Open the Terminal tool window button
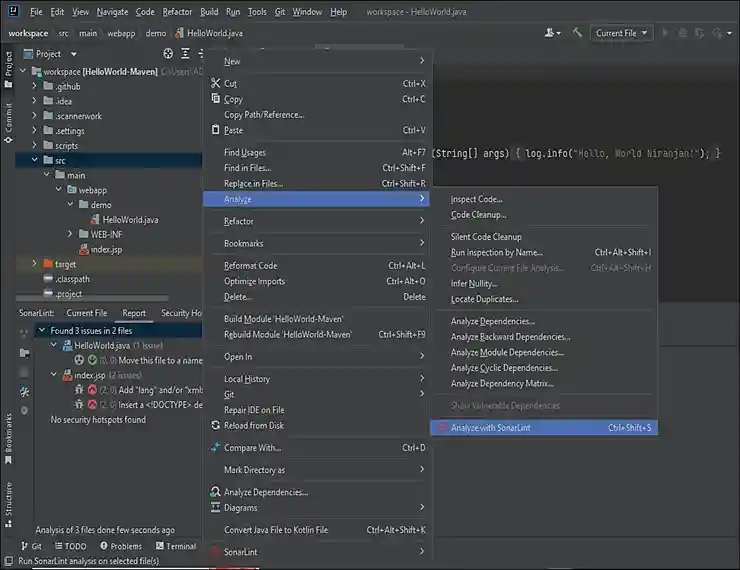This screenshot has height=570, width=740. [175, 546]
